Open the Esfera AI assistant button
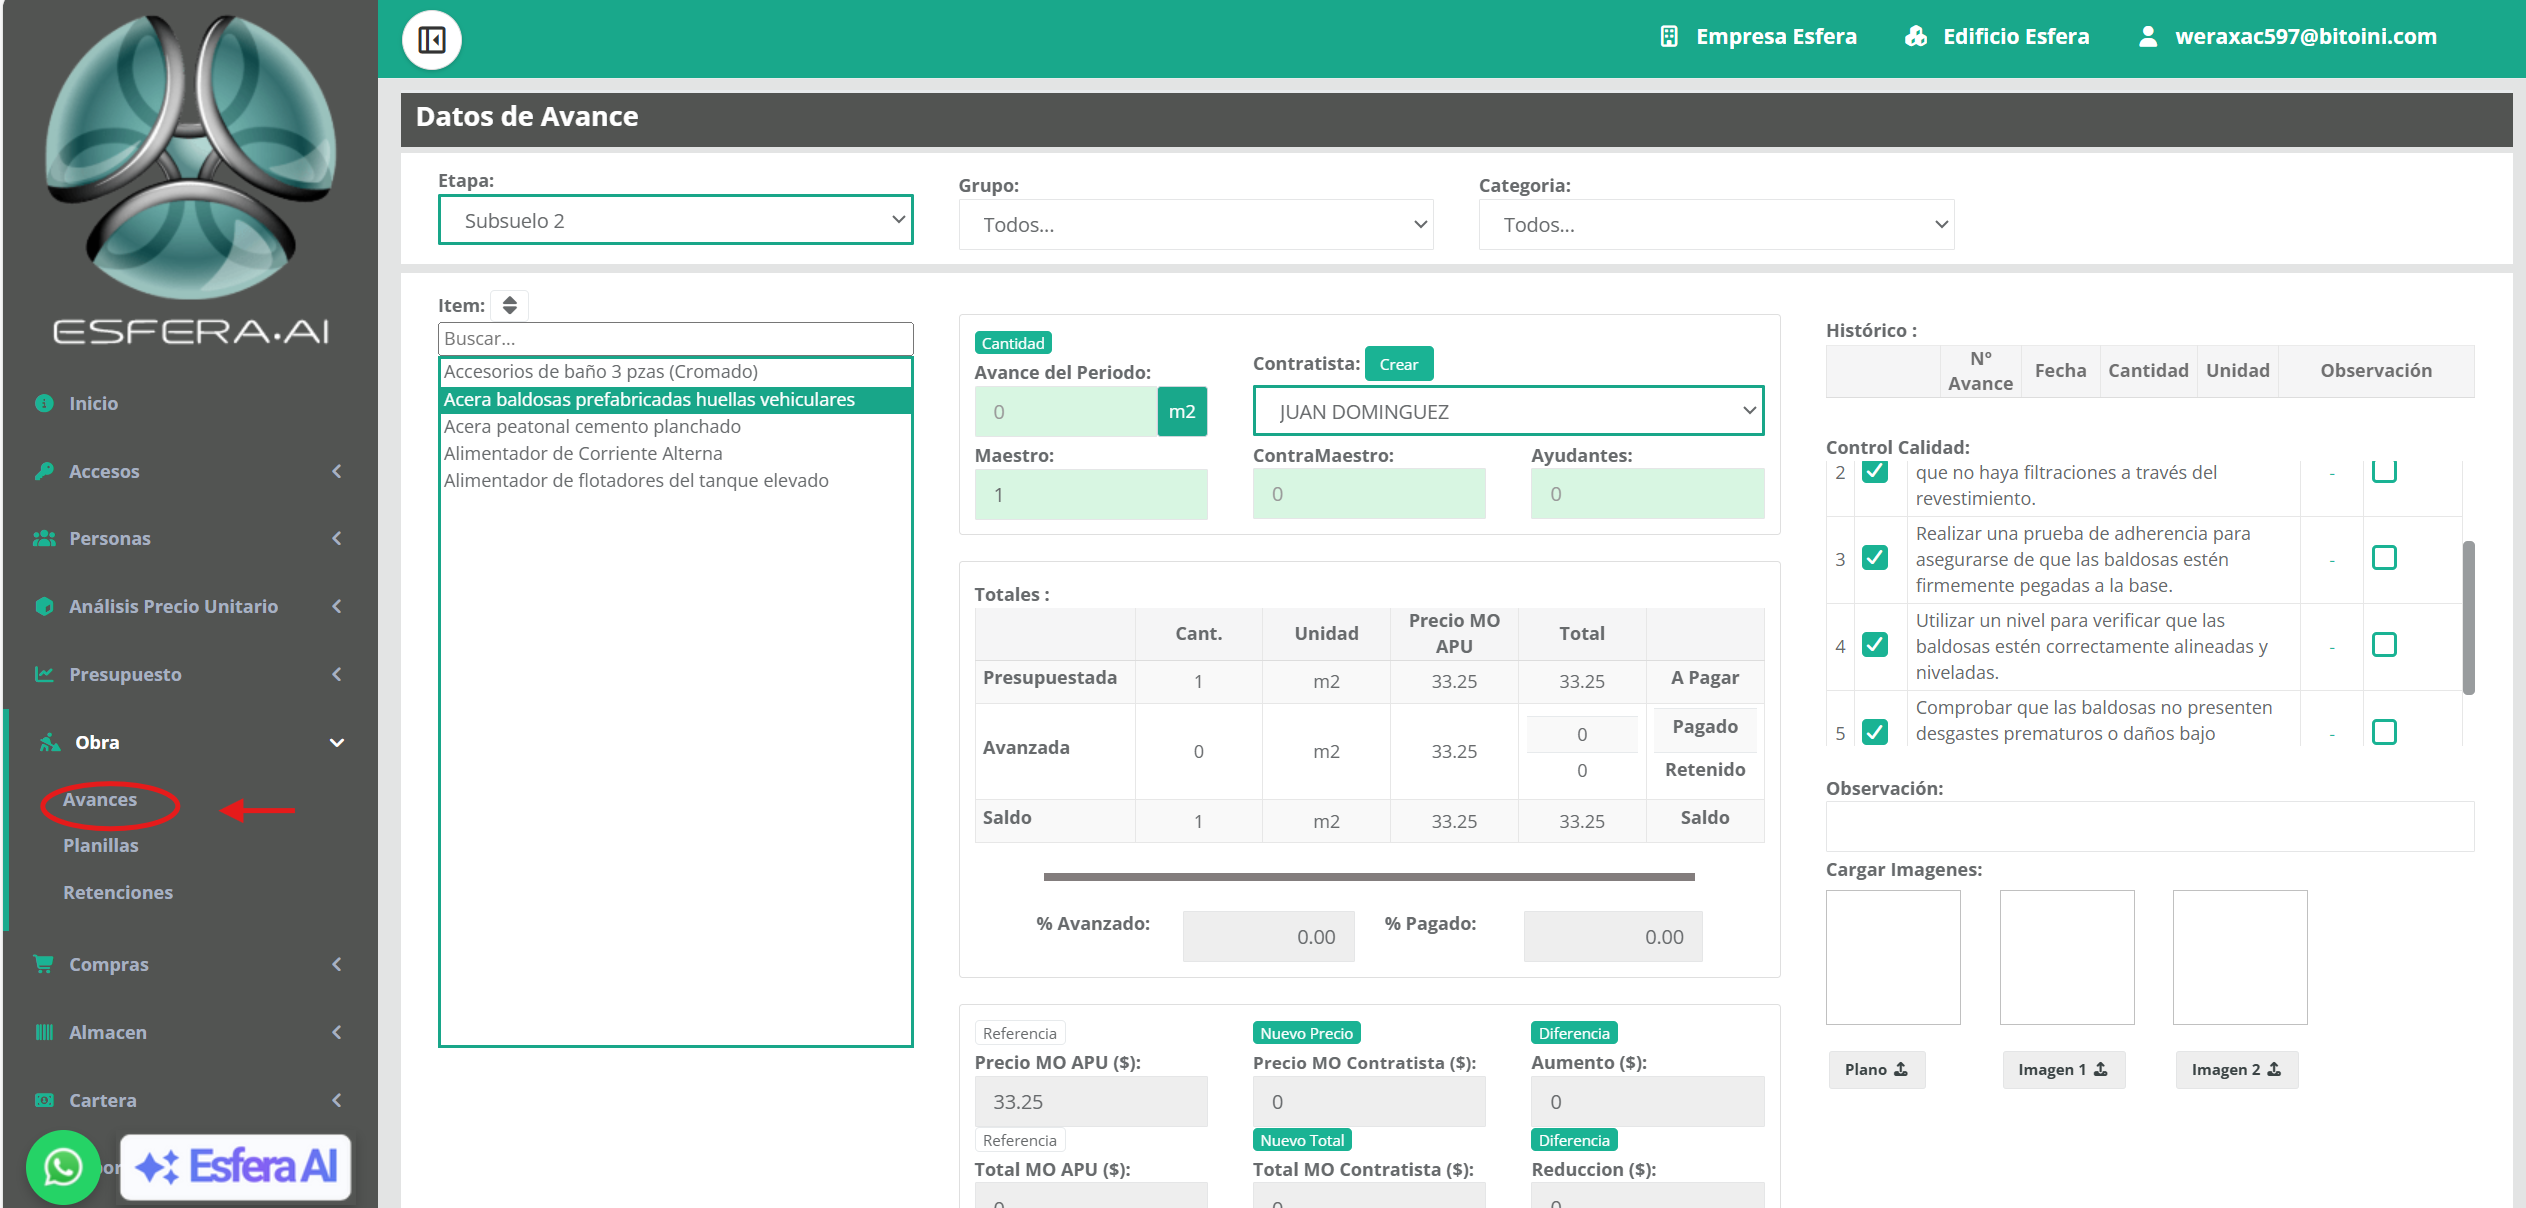This screenshot has height=1208, width=2526. tap(236, 1166)
